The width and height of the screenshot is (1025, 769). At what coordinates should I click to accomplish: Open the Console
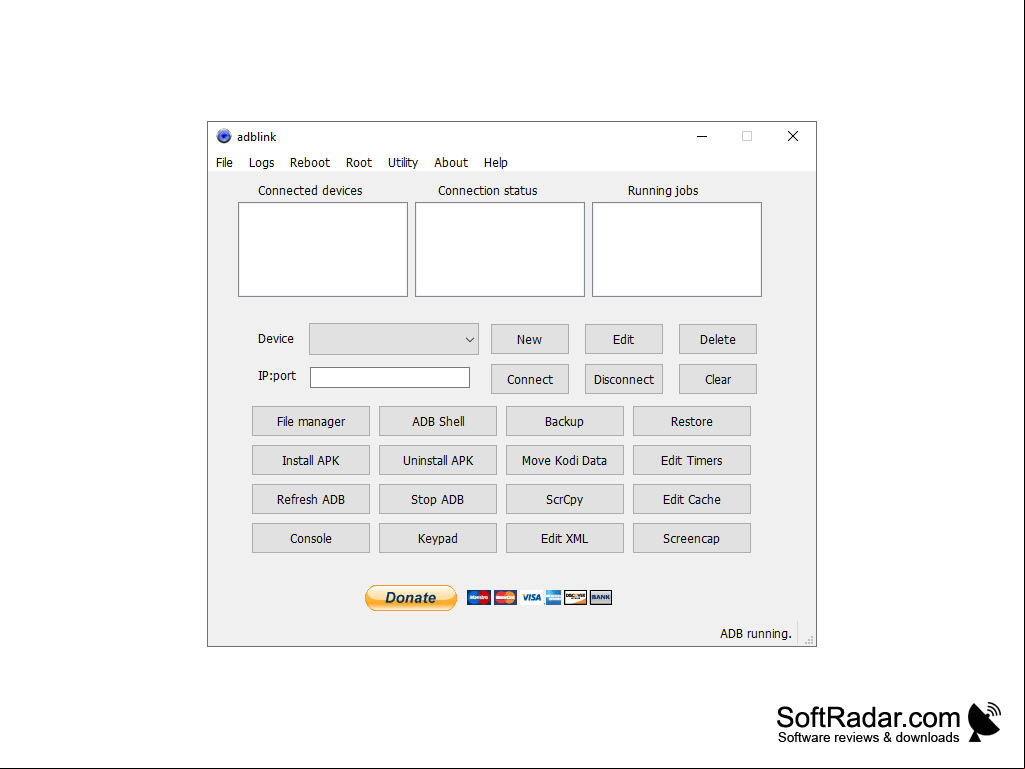[x=311, y=538]
